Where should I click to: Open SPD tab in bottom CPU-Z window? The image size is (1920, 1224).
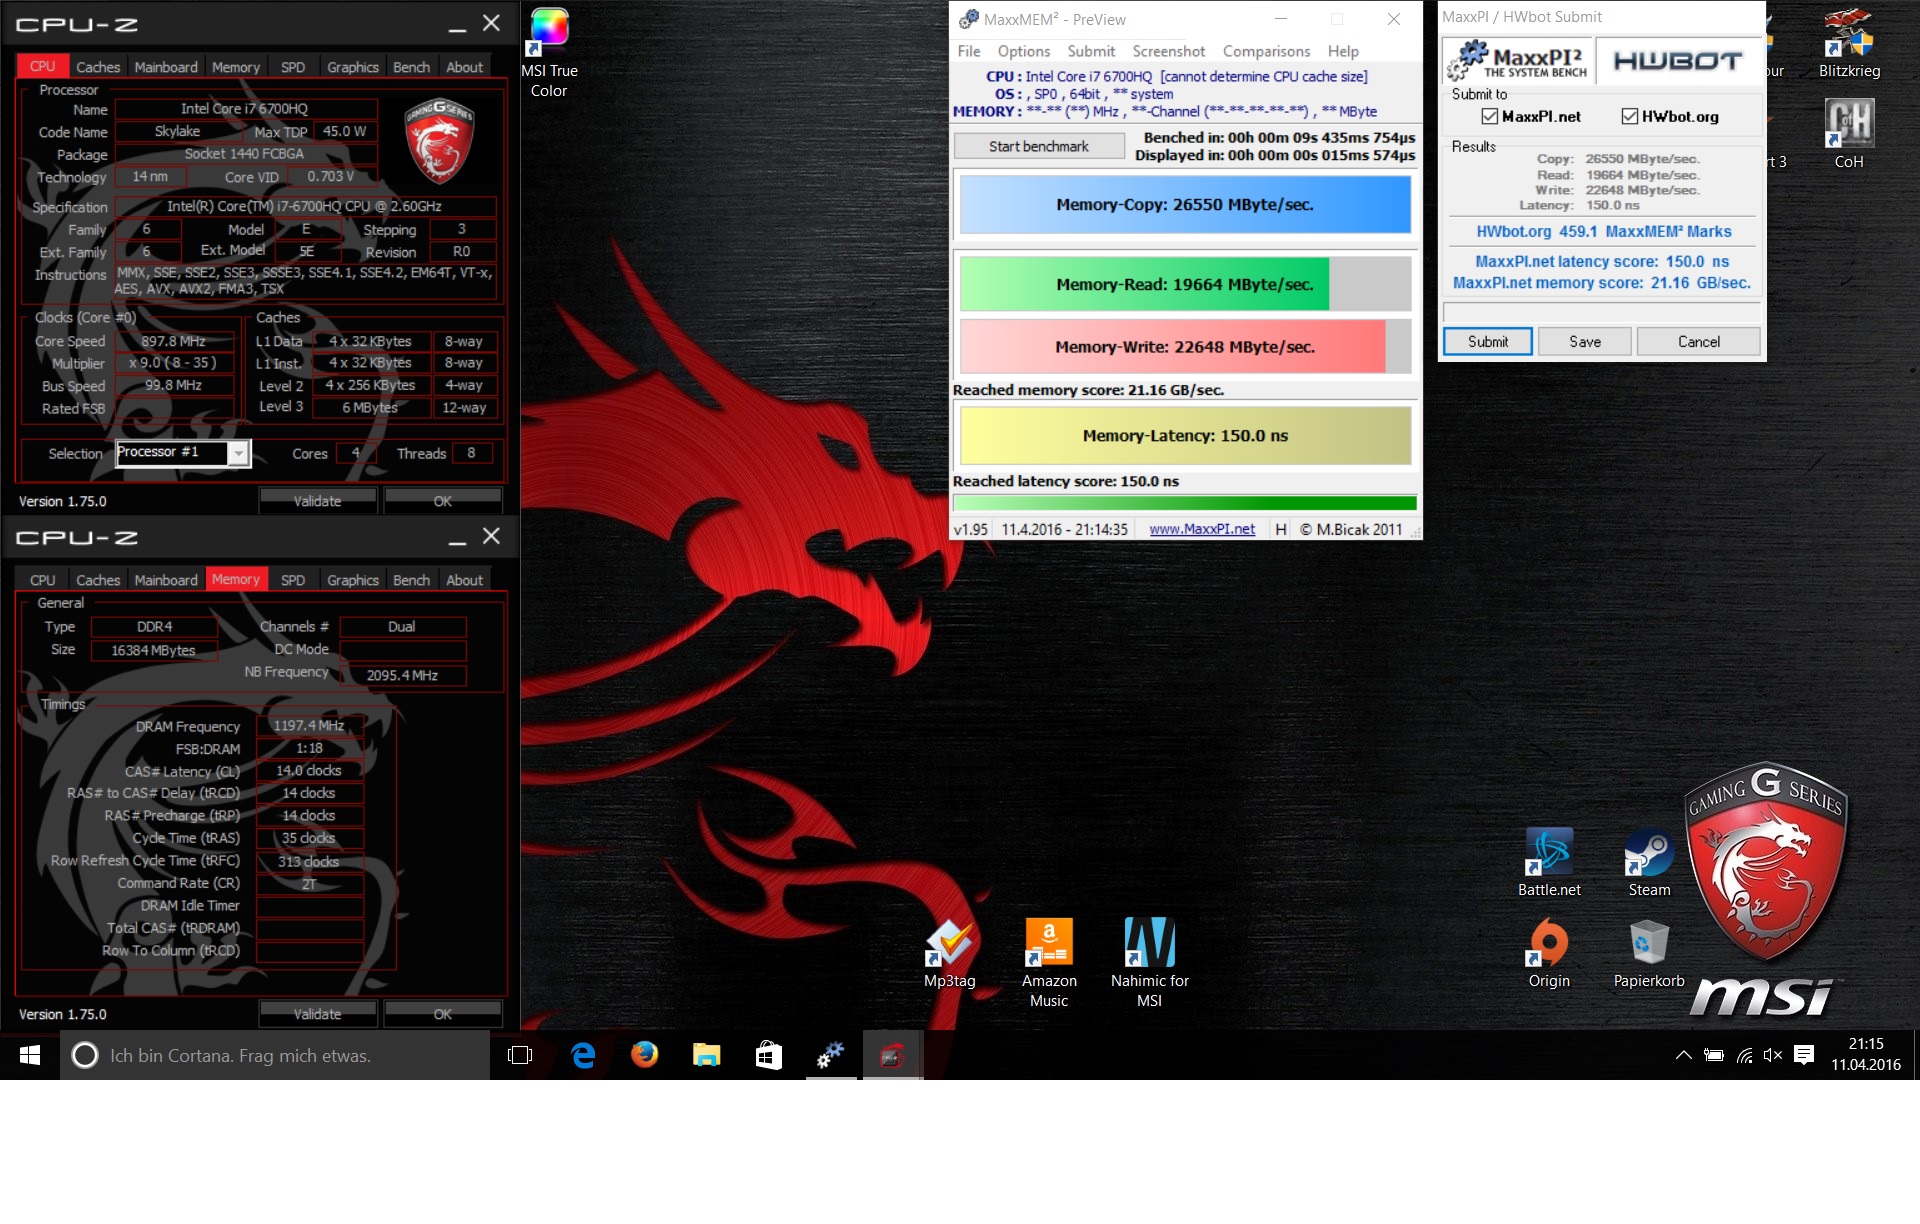click(293, 580)
